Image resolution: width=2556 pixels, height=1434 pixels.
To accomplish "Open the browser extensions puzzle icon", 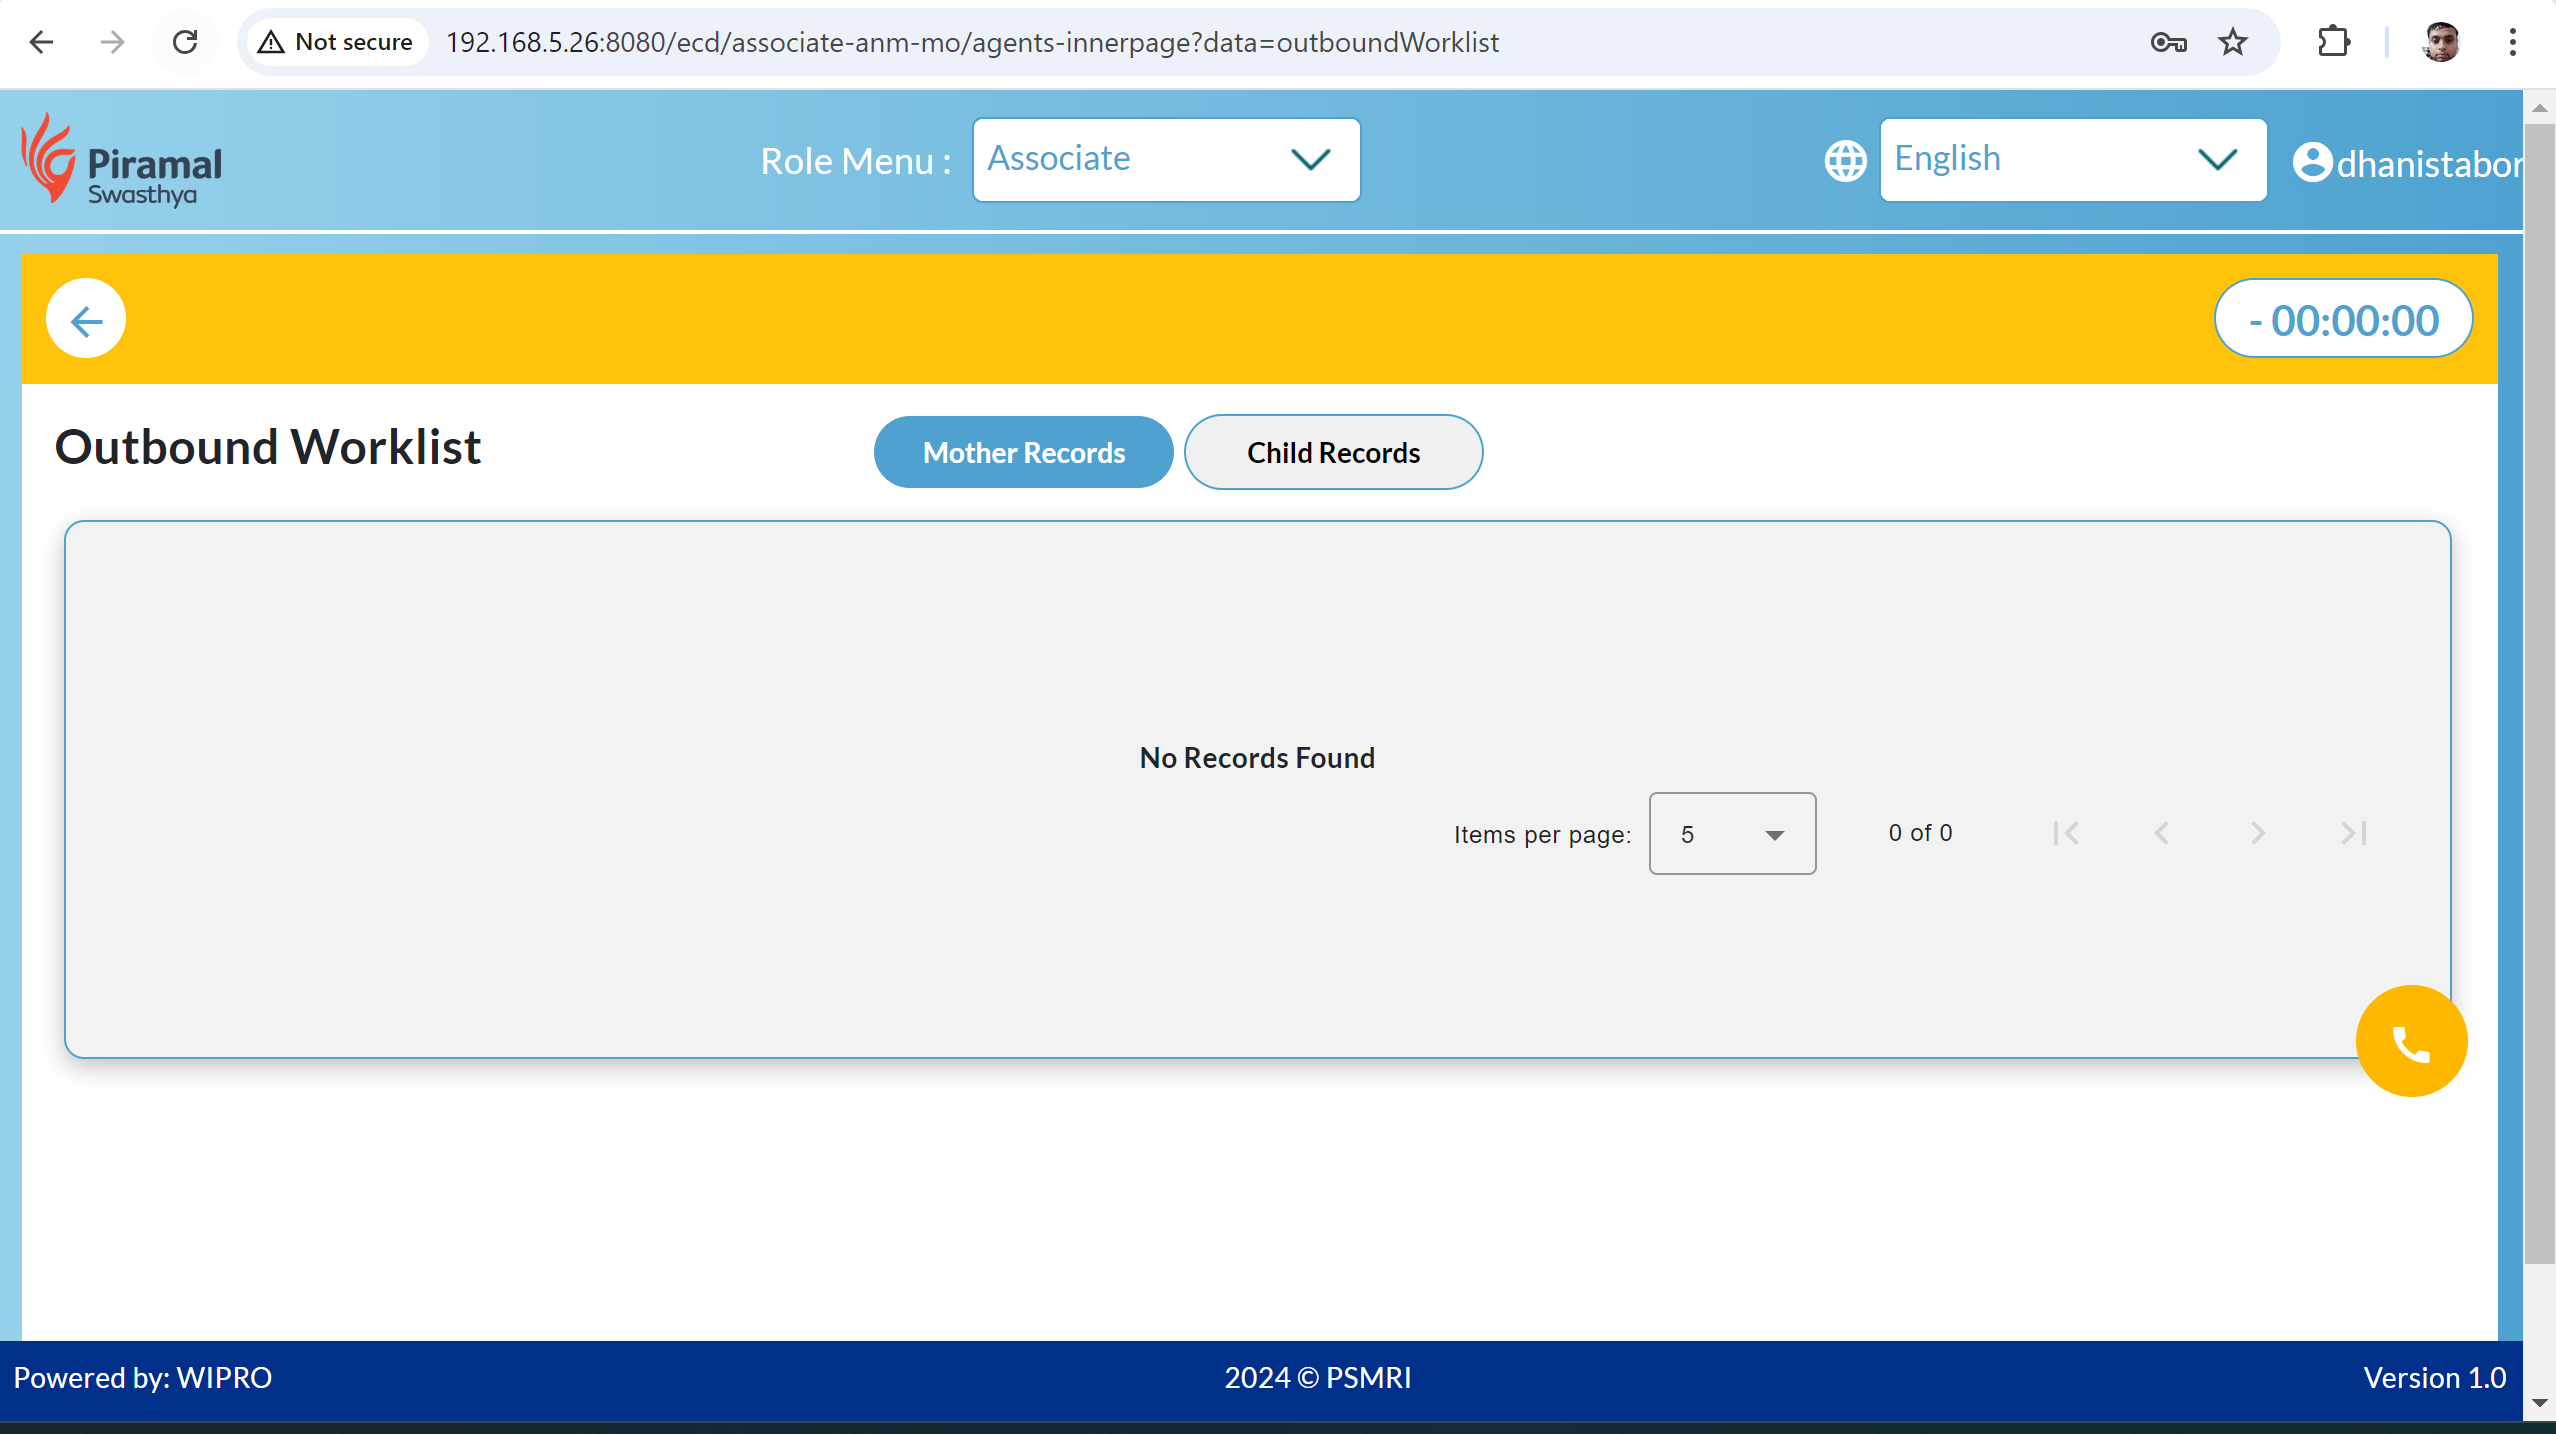I will tap(2333, 42).
